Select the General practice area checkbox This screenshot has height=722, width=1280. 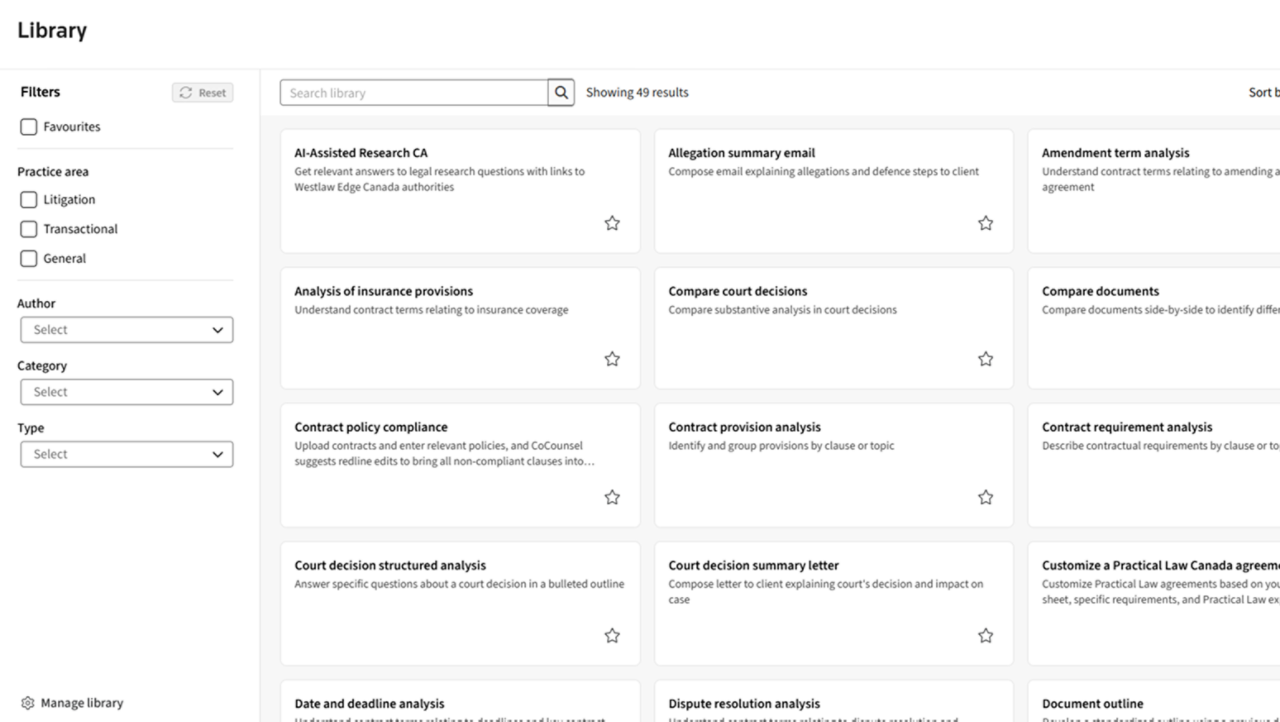[x=29, y=258]
